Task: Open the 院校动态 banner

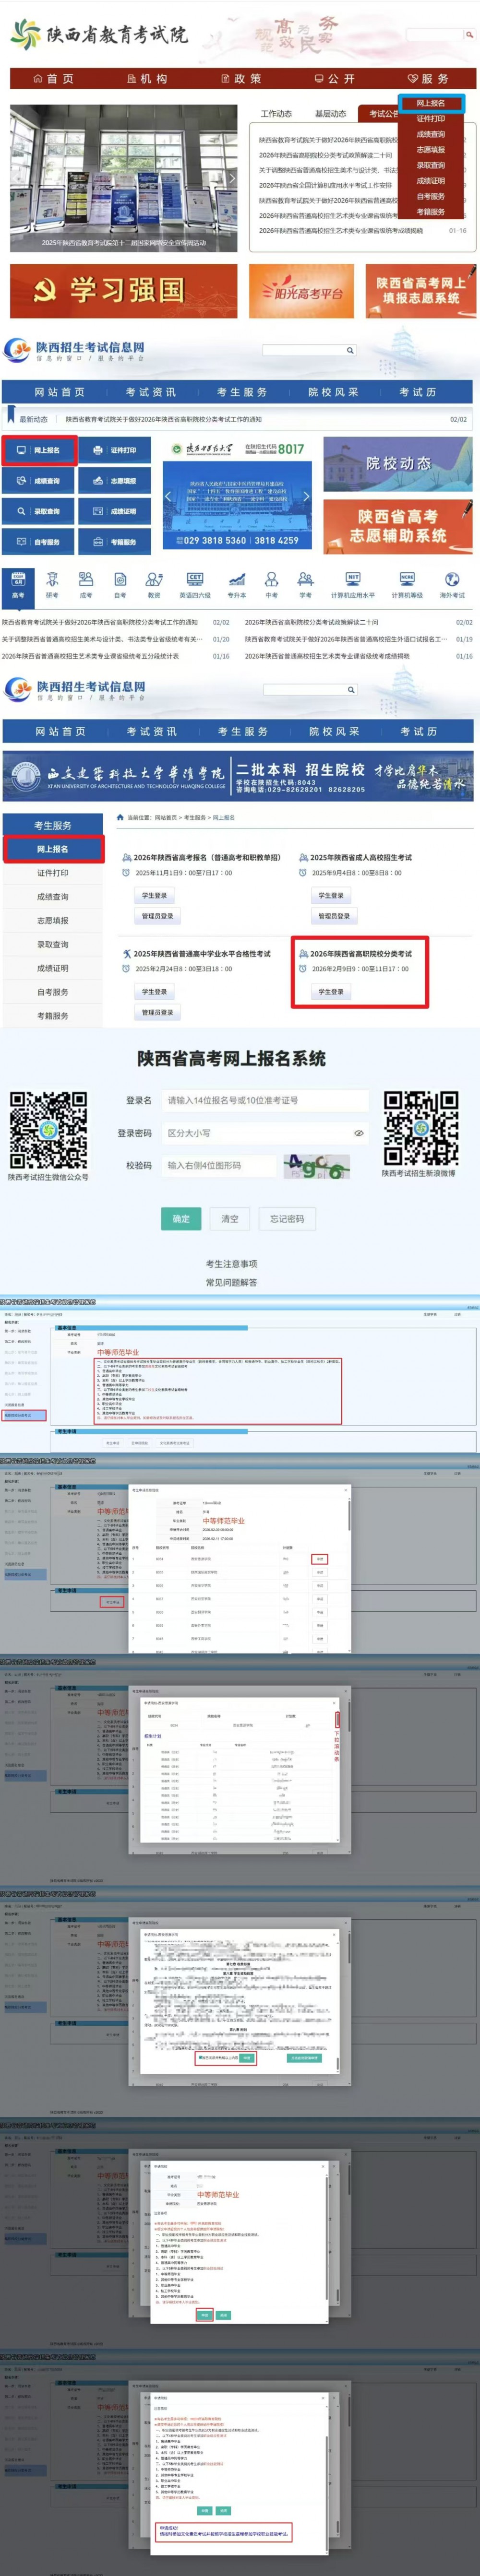Action: (398, 464)
